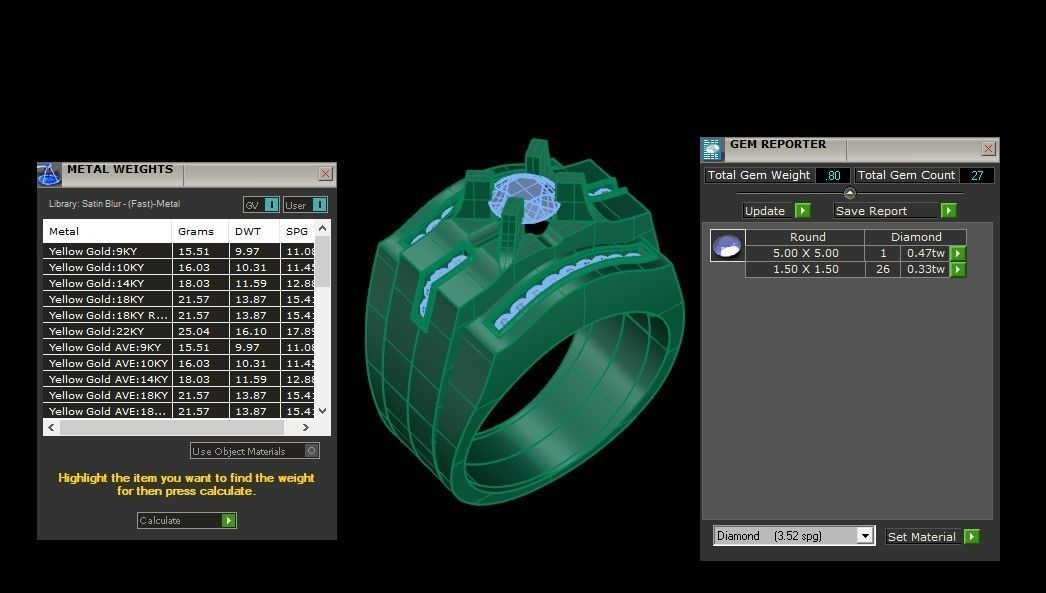Image resolution: width=1046 pixels, height=593 pixels.
Task: Click the metal list right scroll arrow
Action: 306,428
